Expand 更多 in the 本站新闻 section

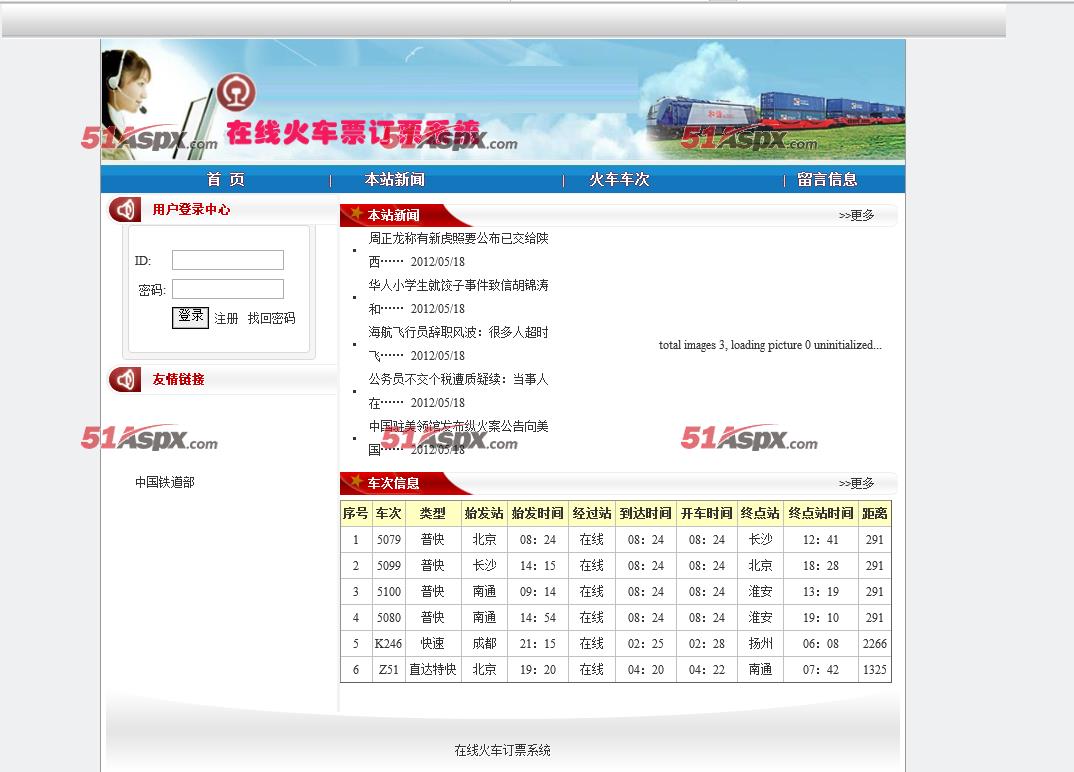856,215
